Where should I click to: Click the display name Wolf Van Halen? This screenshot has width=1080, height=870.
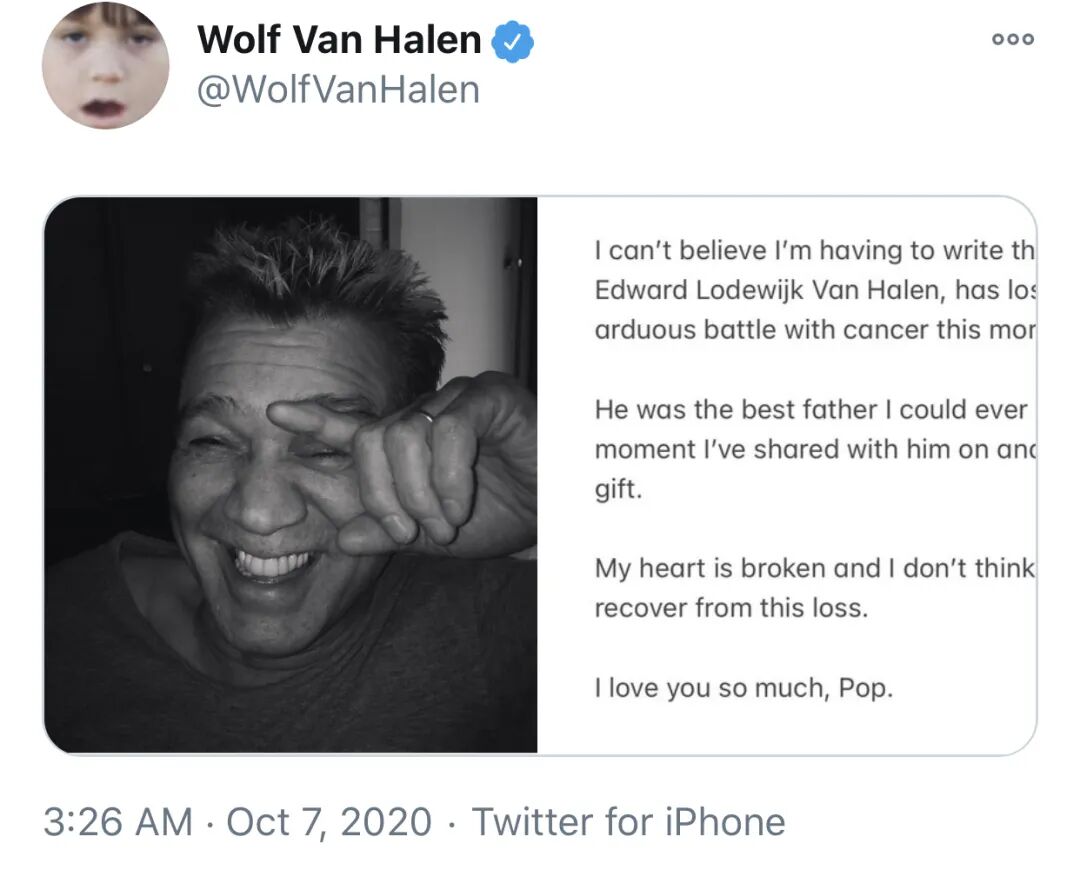[x=339, y=40]
